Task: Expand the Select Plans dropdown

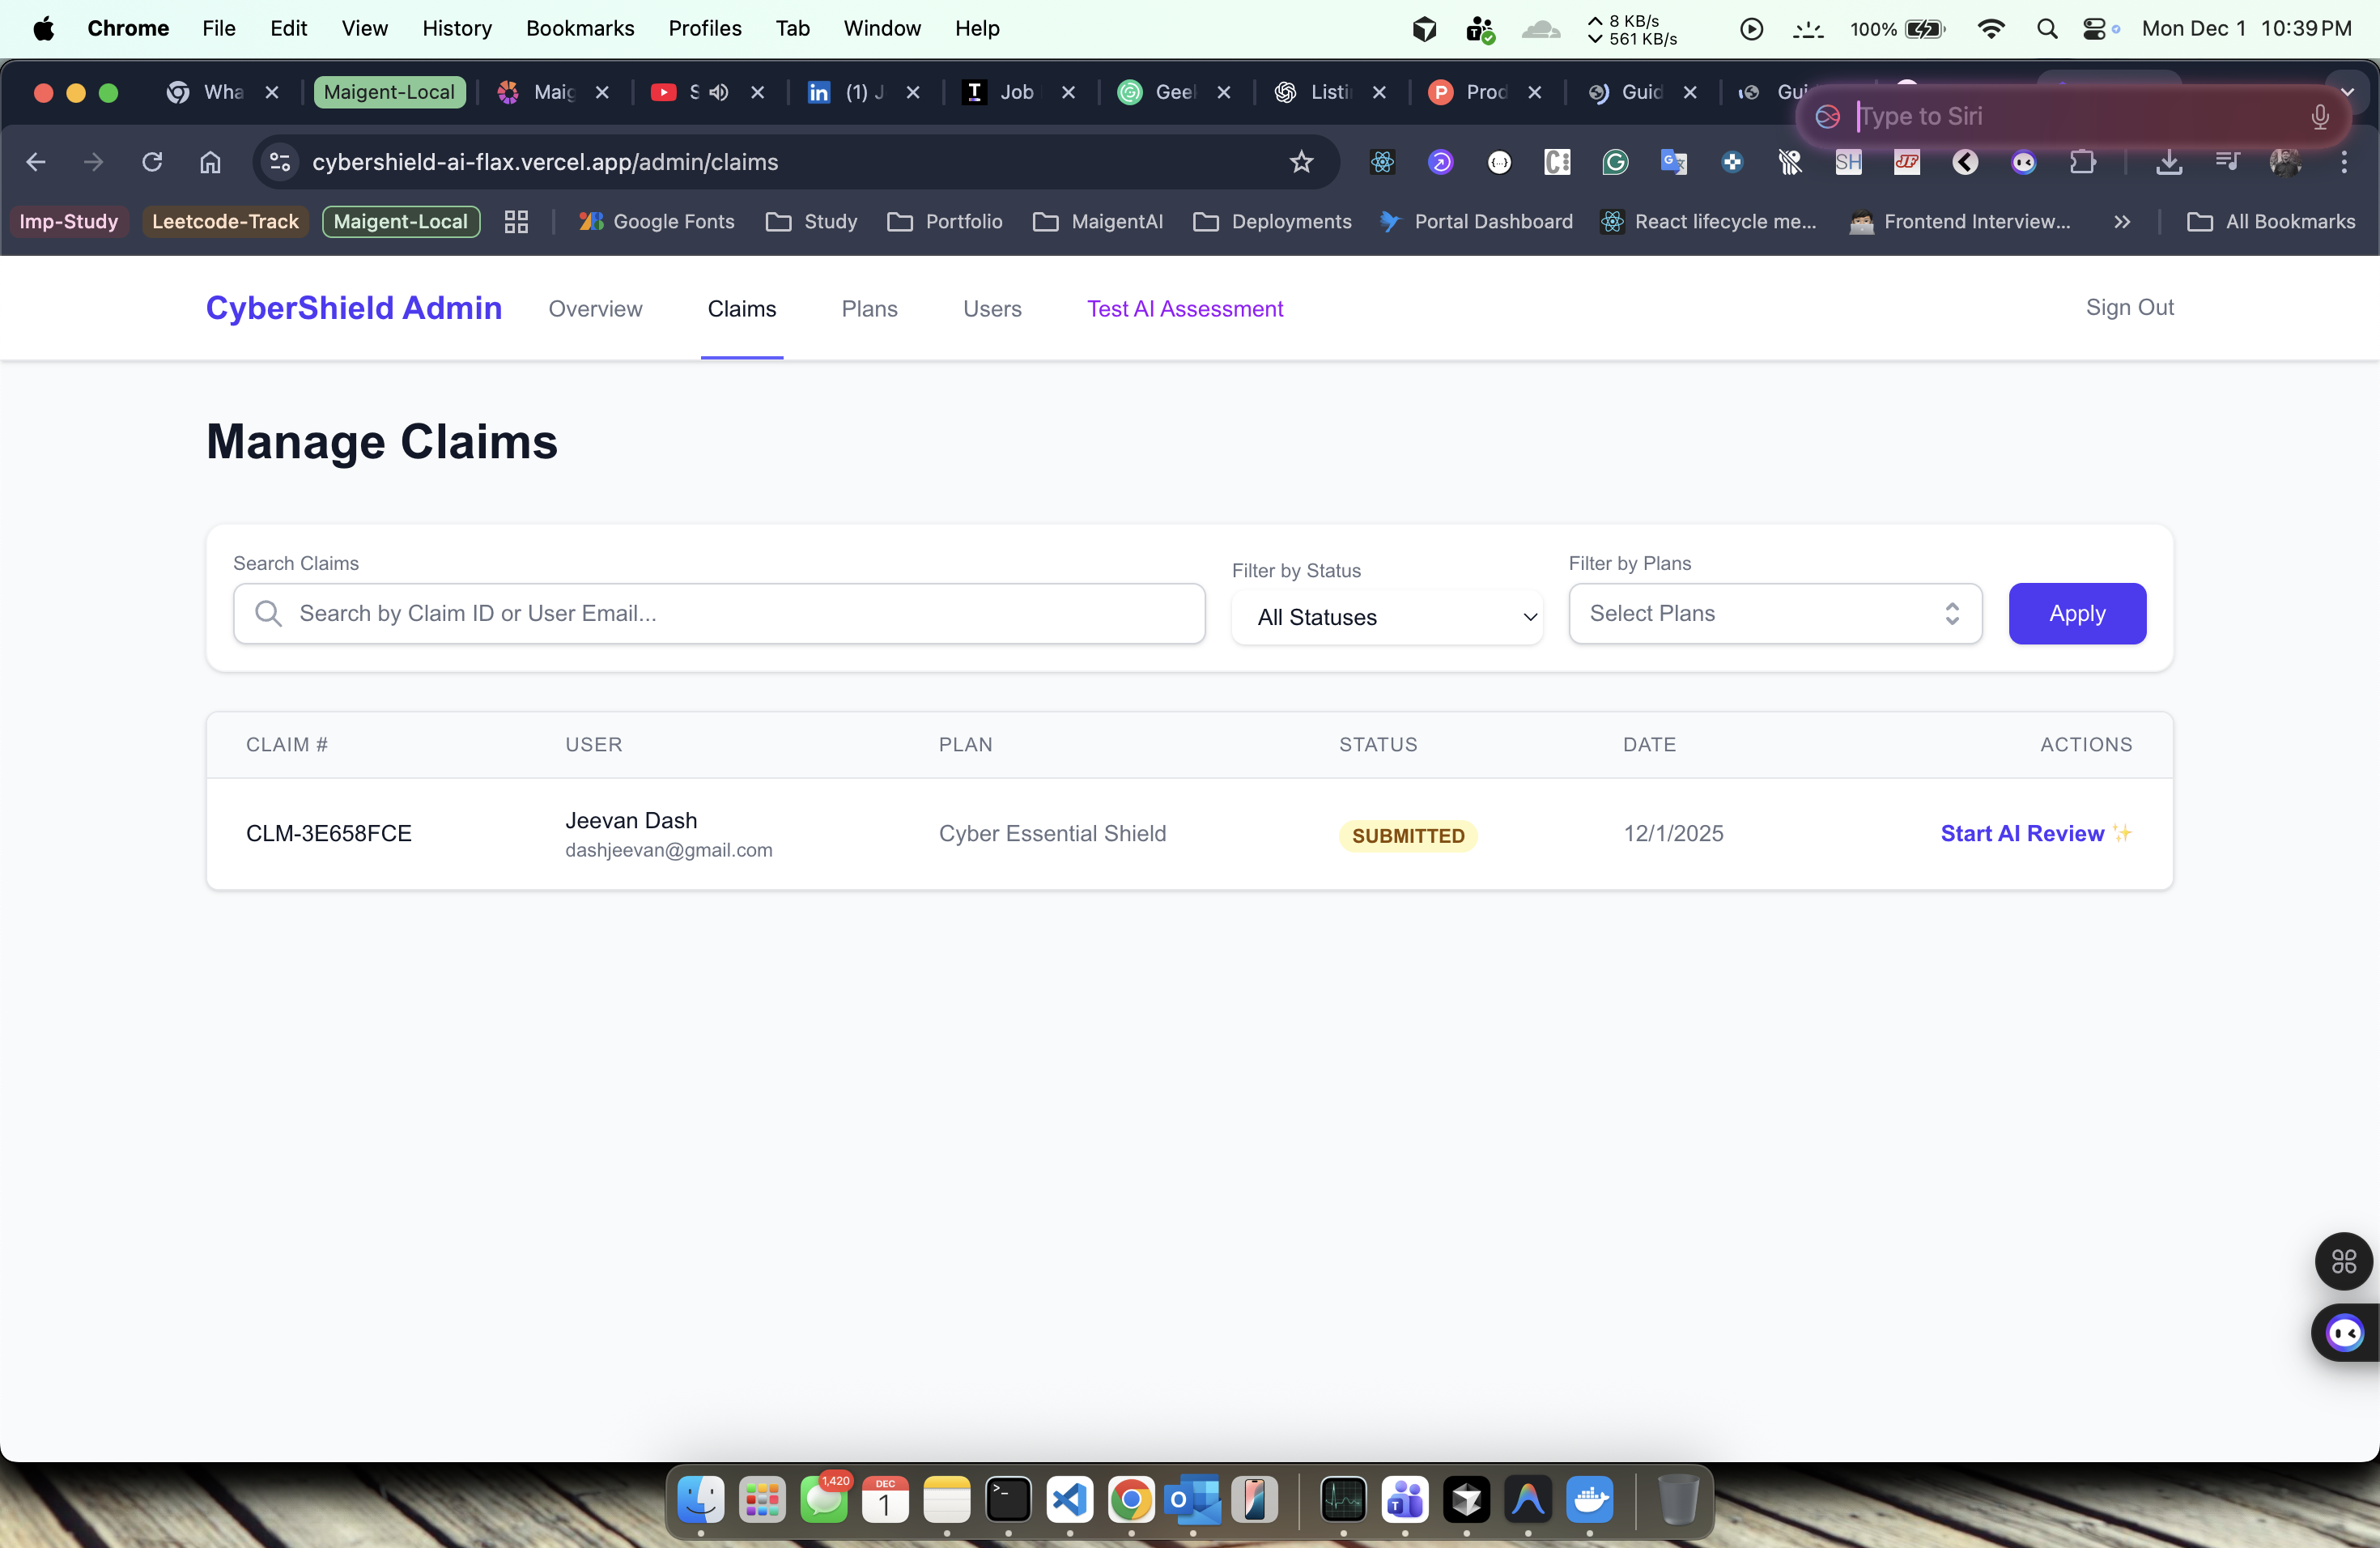Action: (1775, 613)
